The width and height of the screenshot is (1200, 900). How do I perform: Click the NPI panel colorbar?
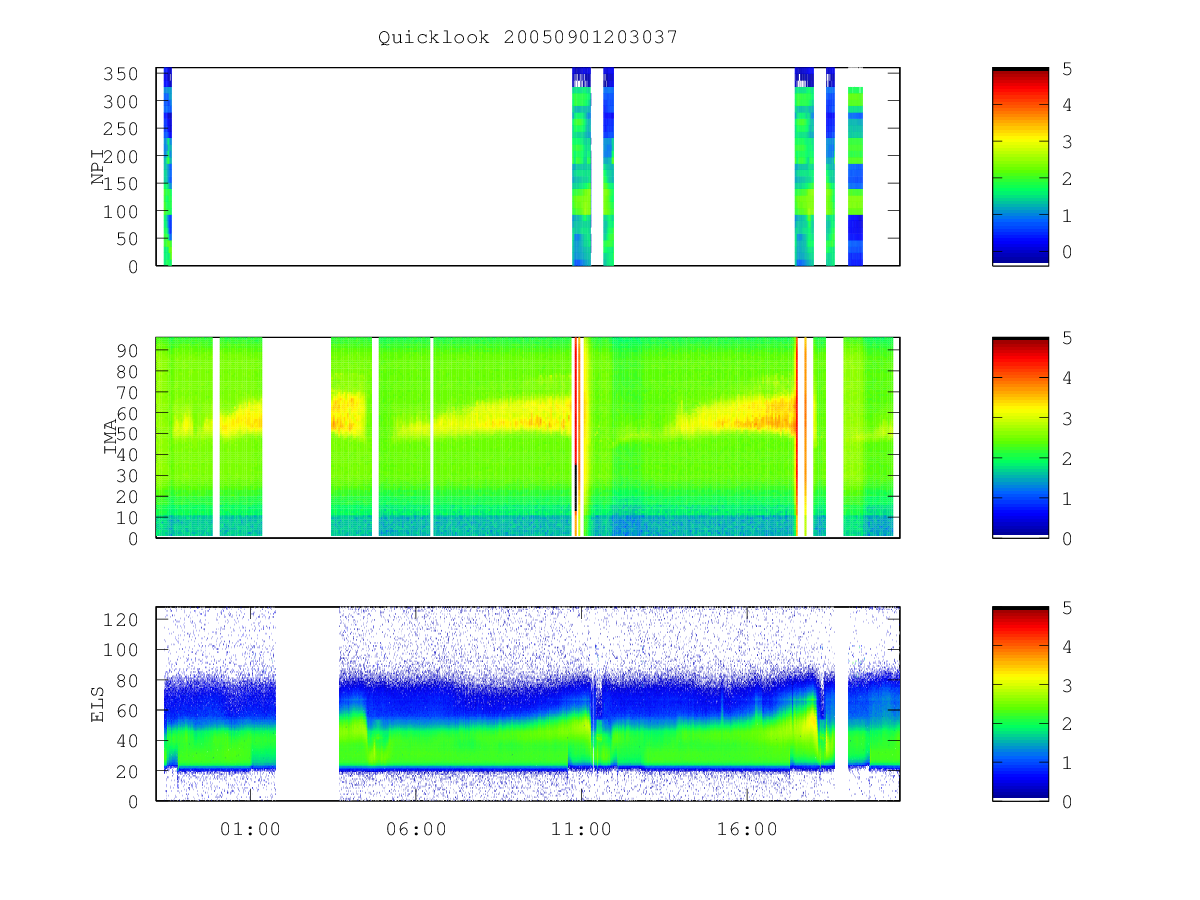1020,166
